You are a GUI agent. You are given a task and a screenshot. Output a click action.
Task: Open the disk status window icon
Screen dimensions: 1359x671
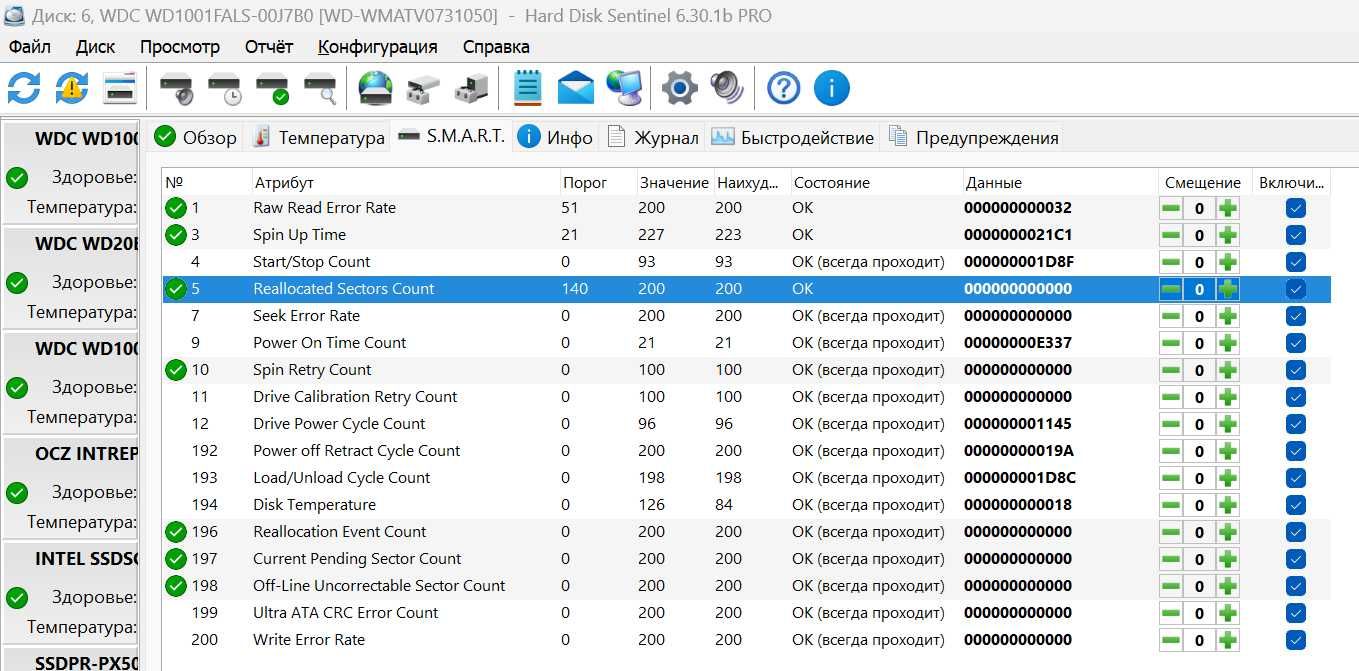(x=120, y=88)
